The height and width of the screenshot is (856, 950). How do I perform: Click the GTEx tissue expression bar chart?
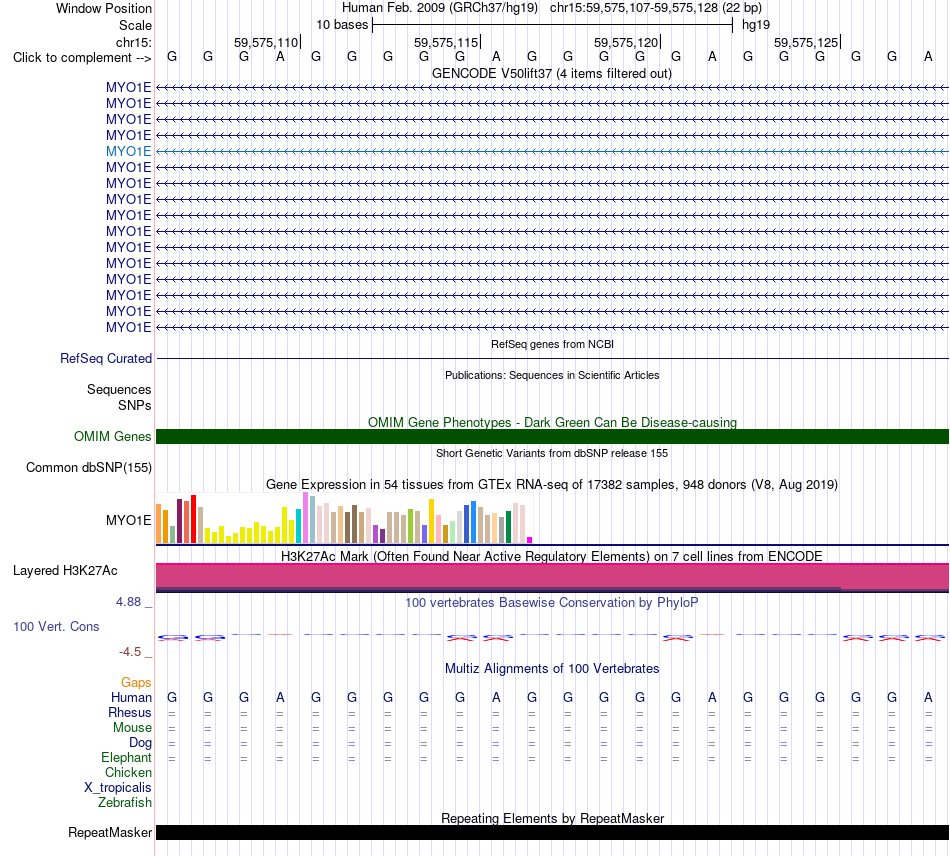click(344, 518)
